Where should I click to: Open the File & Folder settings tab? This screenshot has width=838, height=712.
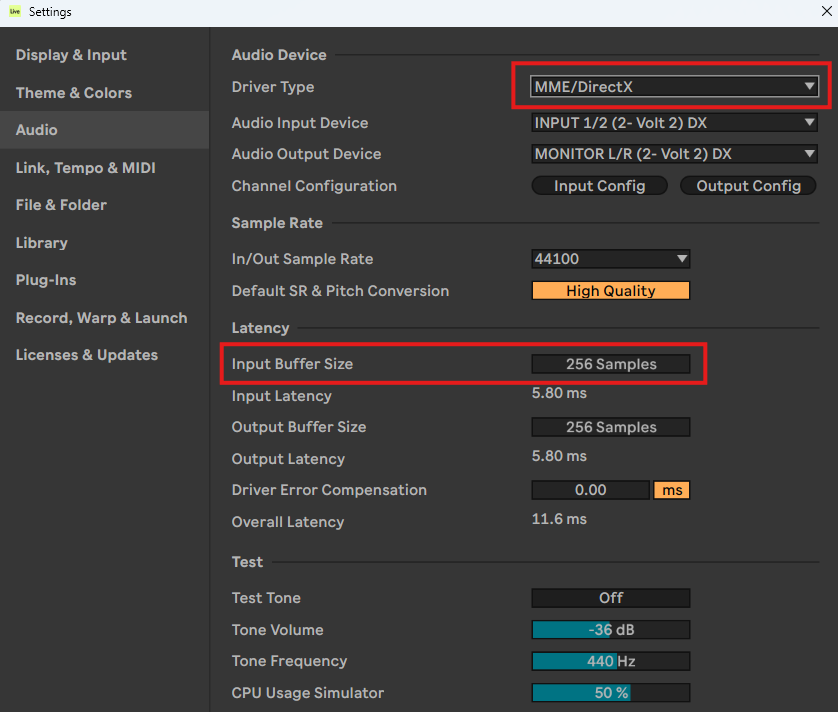click(61, 205)
